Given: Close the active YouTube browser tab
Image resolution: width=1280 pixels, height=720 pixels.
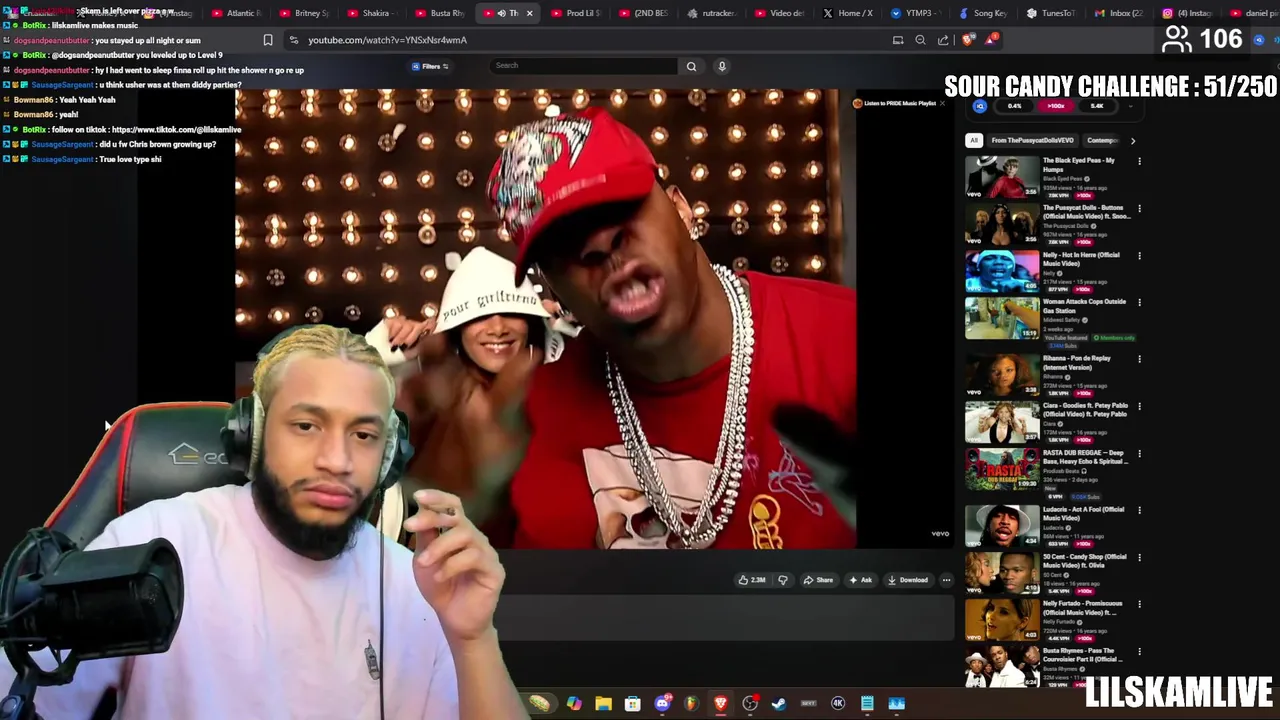Looking at the screenshot, I should (530, 13).
